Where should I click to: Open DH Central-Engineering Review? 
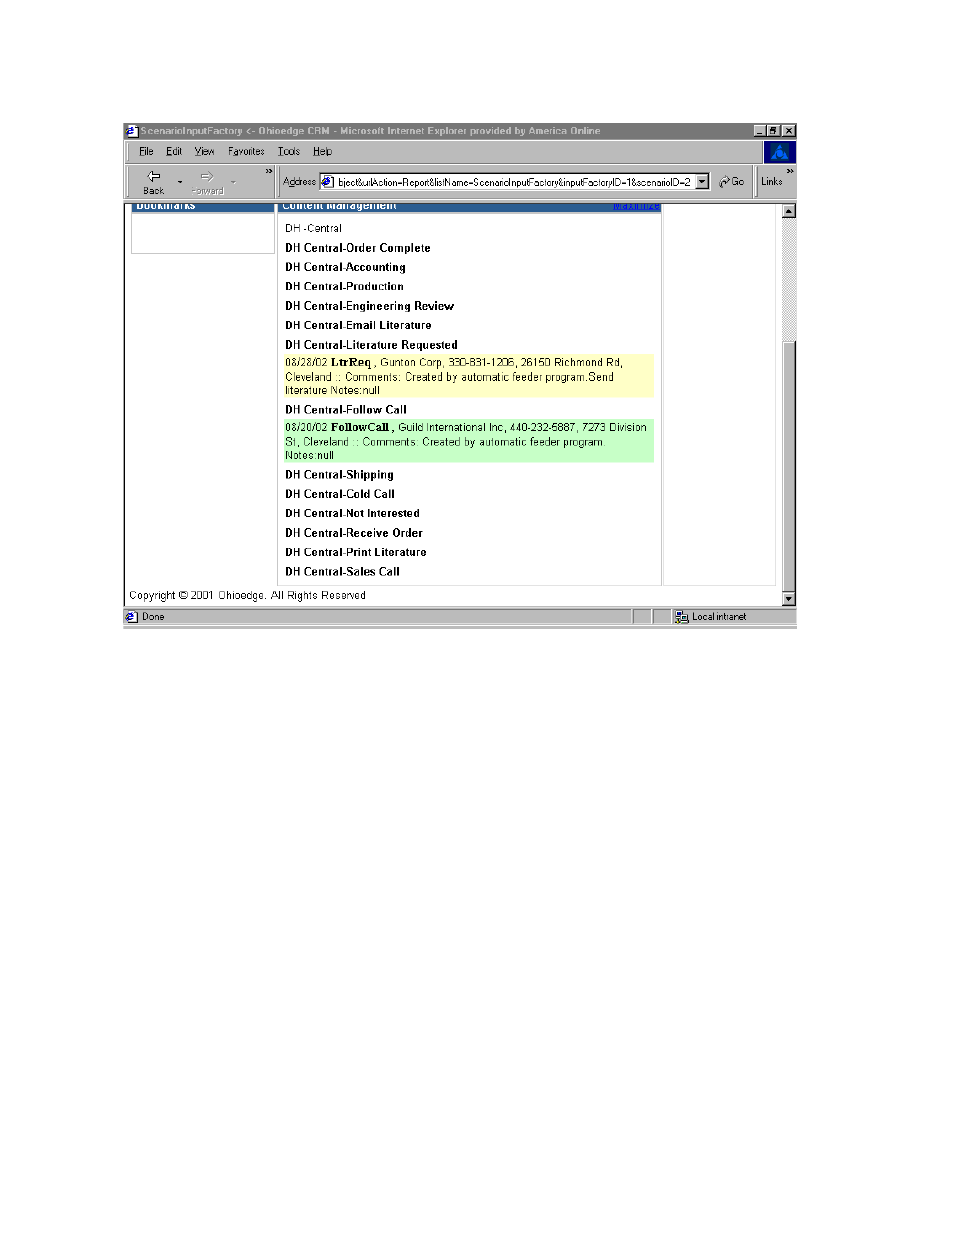click(369, 306)
